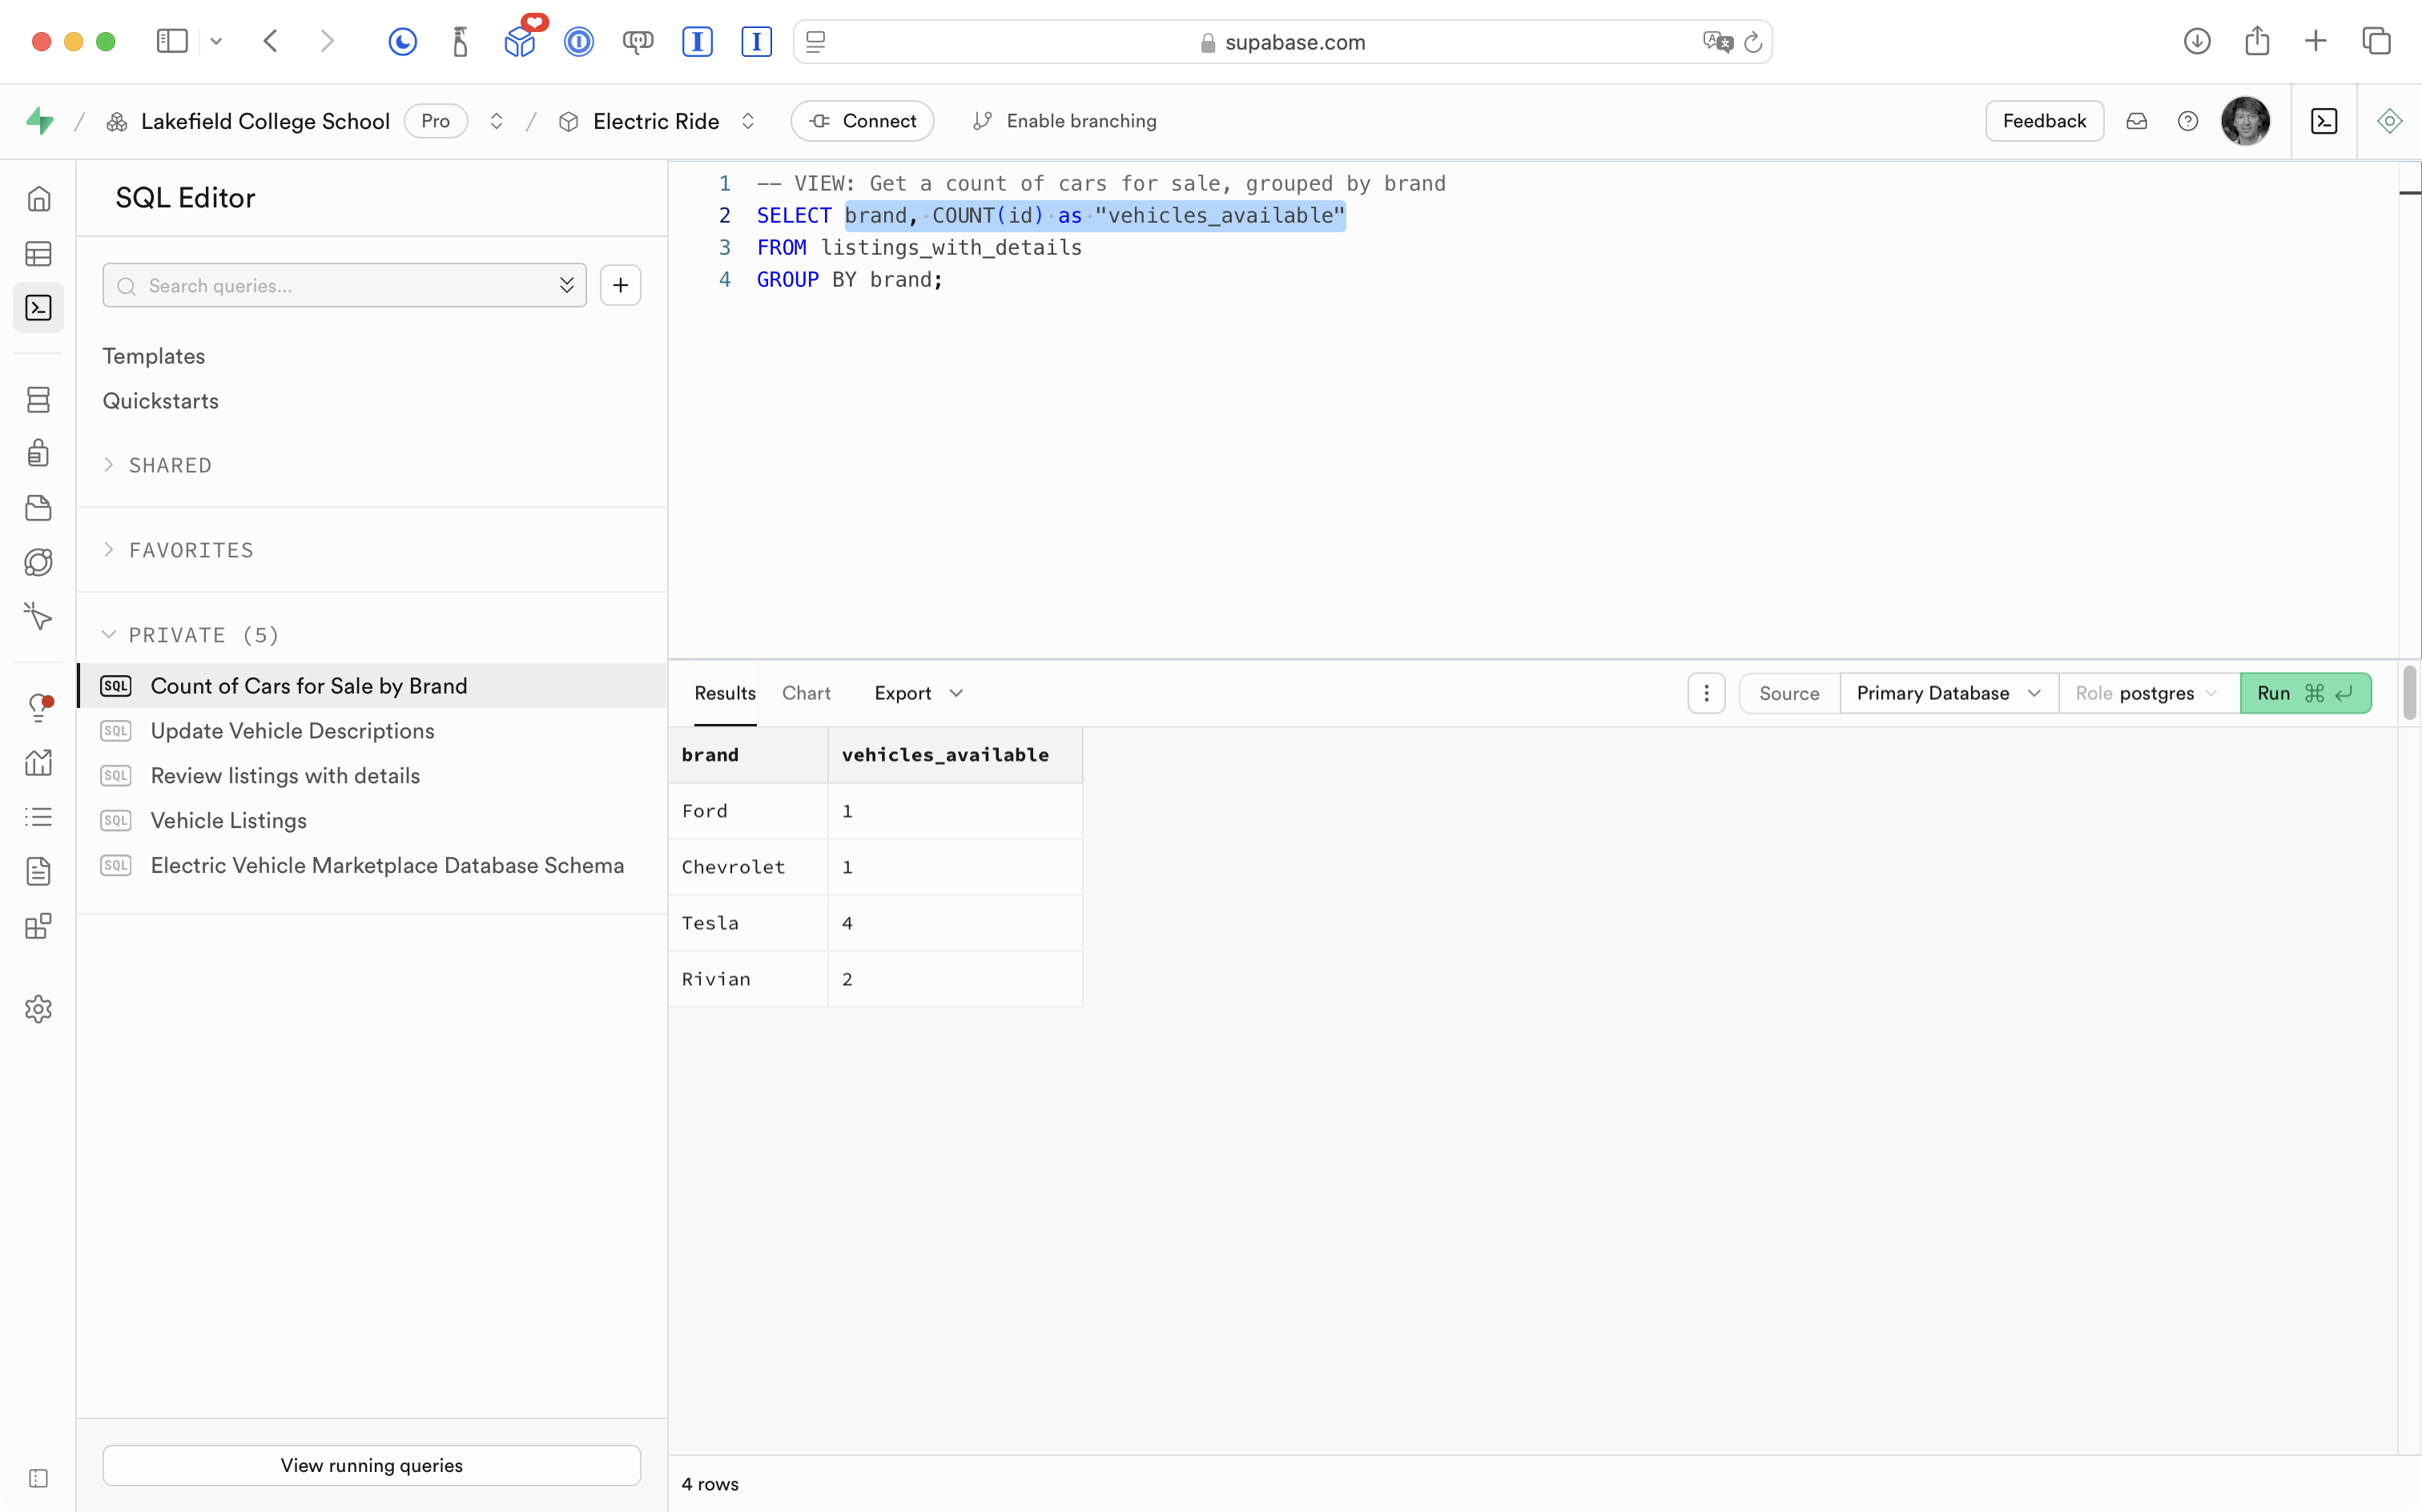Switch to the Chart tab

click(806, 693)
